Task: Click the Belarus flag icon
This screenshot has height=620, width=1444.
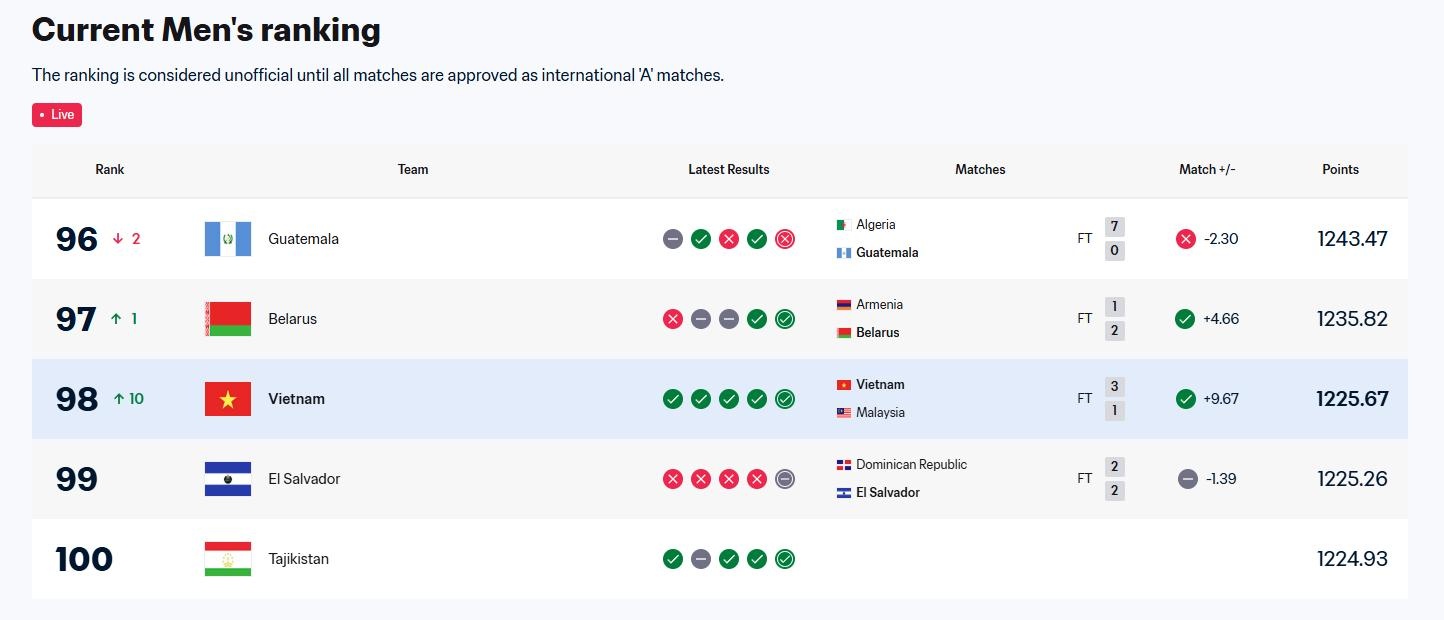Action: pyautogui.click(x=228, y=319)
